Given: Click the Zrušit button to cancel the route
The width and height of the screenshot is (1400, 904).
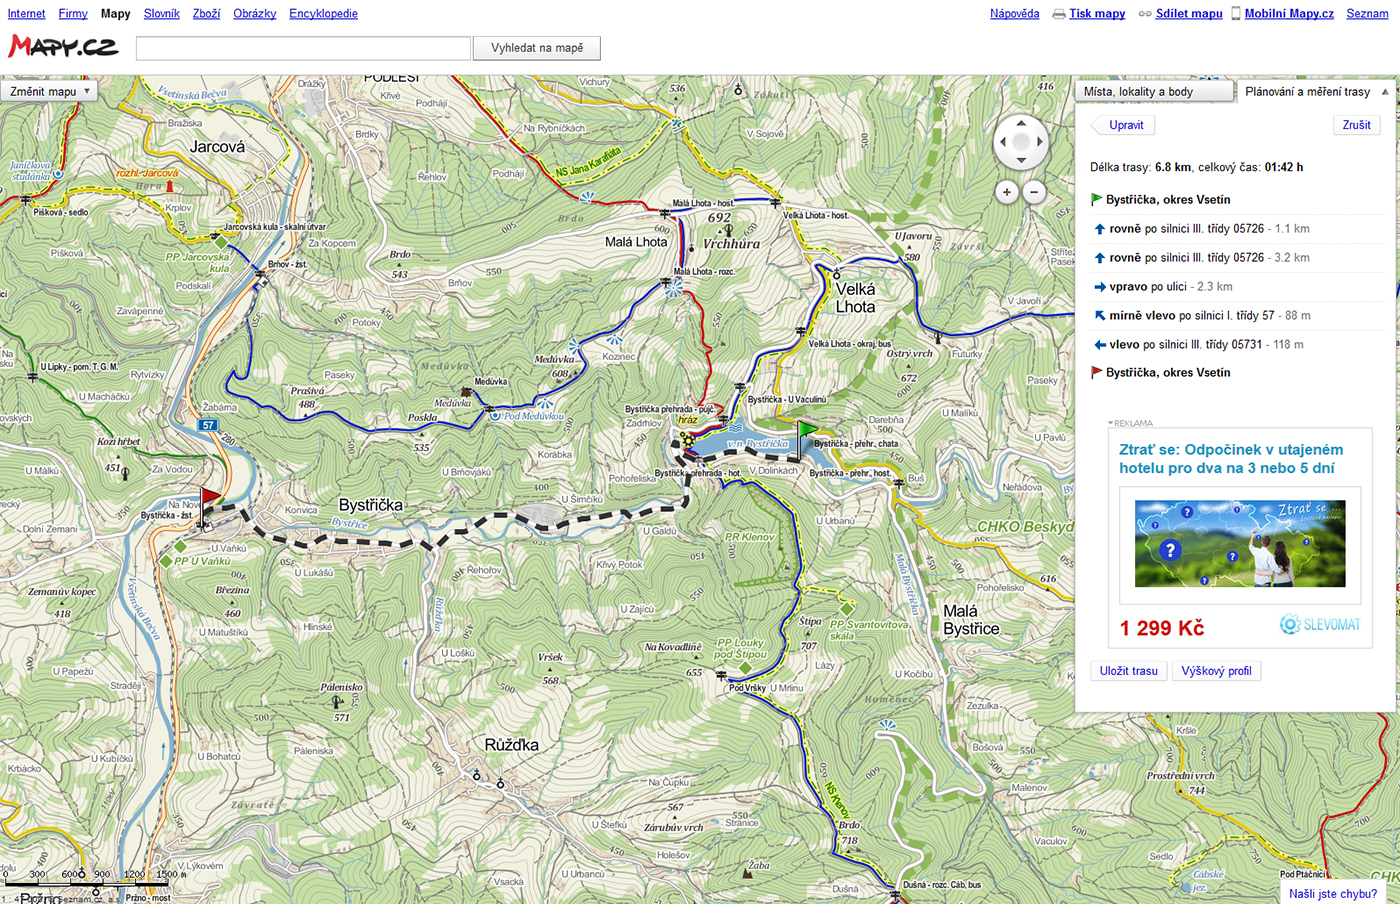Looking at the screenshot, I should 1356,125.
